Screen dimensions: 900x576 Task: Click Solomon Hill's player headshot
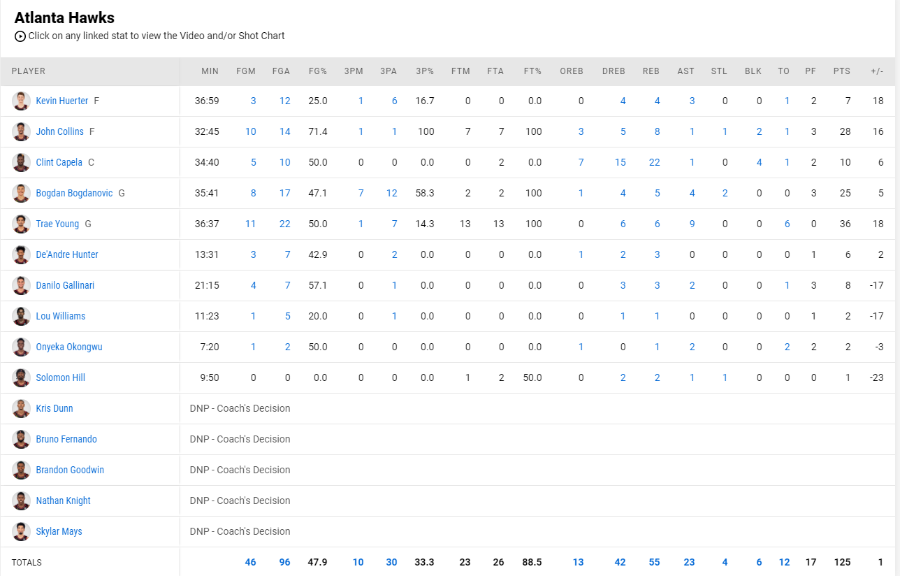pos(21,377)
